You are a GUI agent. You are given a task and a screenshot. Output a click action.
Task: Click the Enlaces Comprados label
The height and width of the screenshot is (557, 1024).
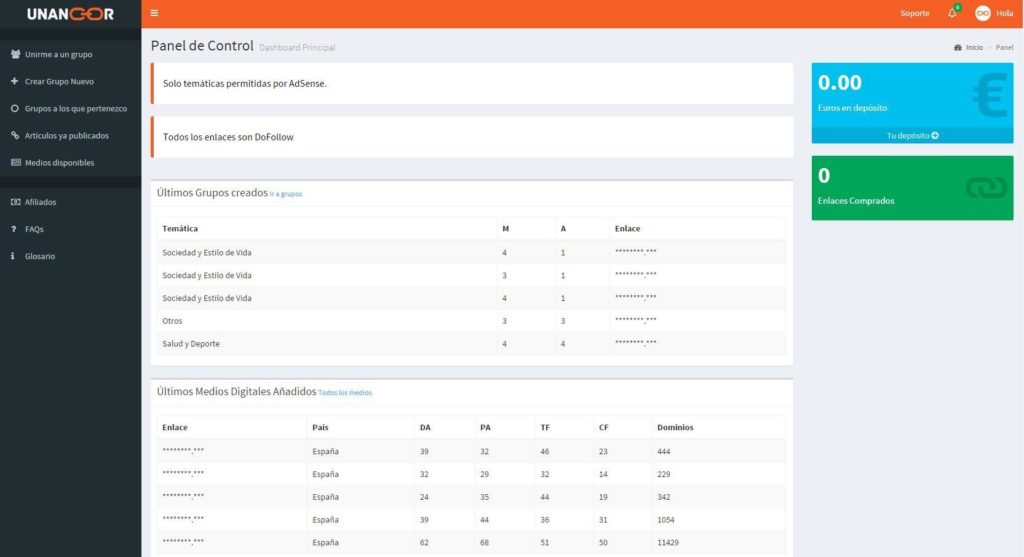point(856,200)
